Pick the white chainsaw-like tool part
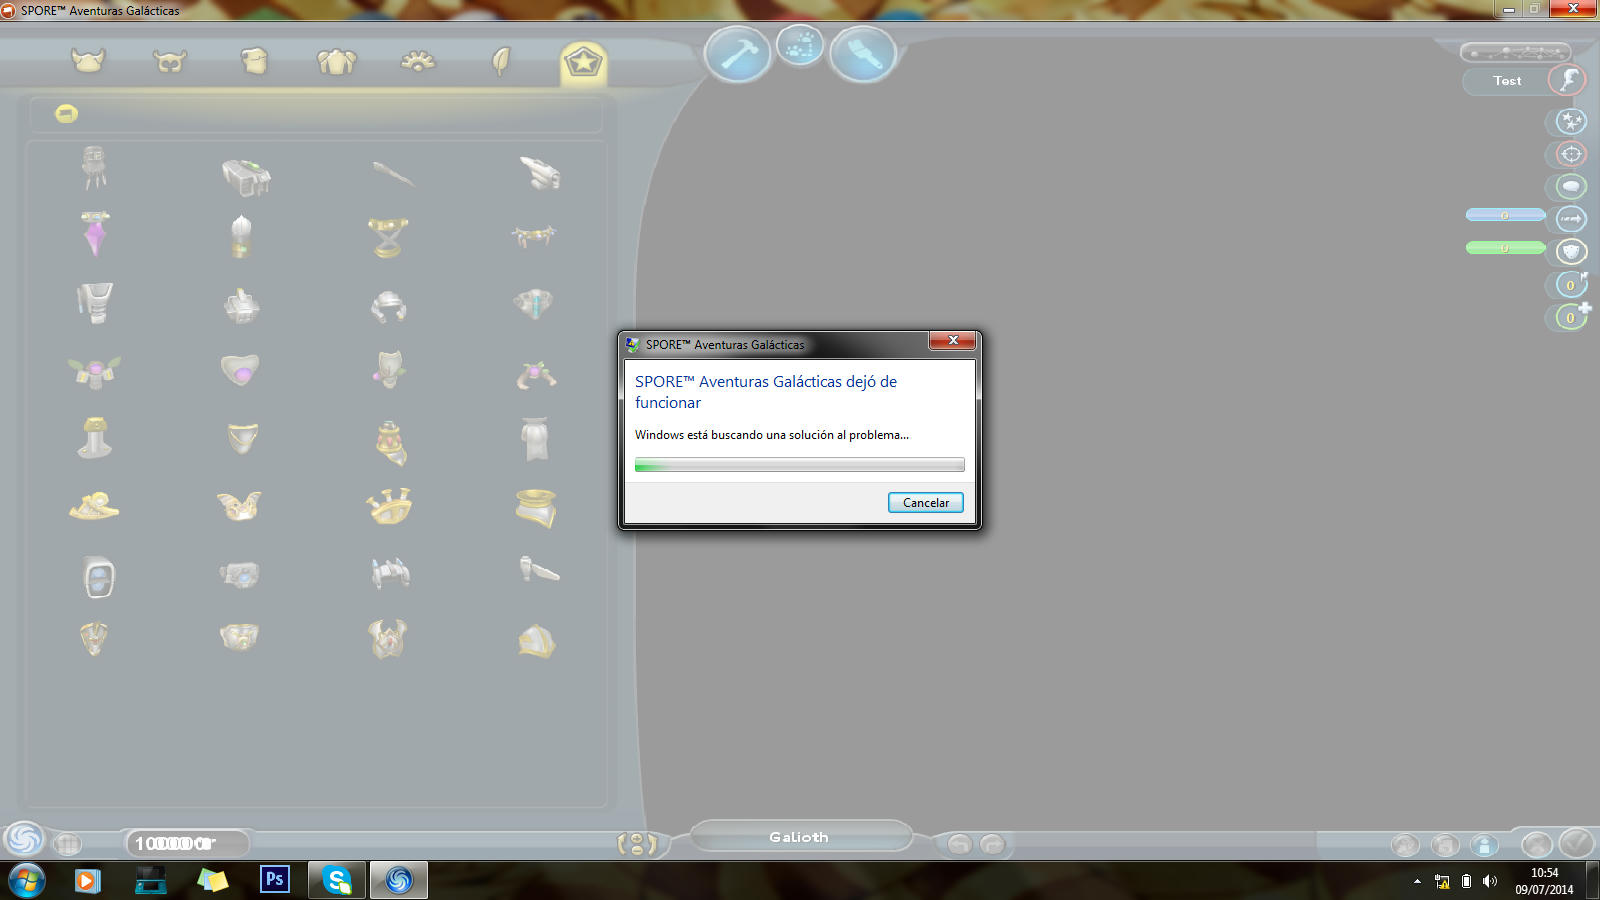This screenshot has width=1600, height=900. pyautogui.click(x=539, y=570)
